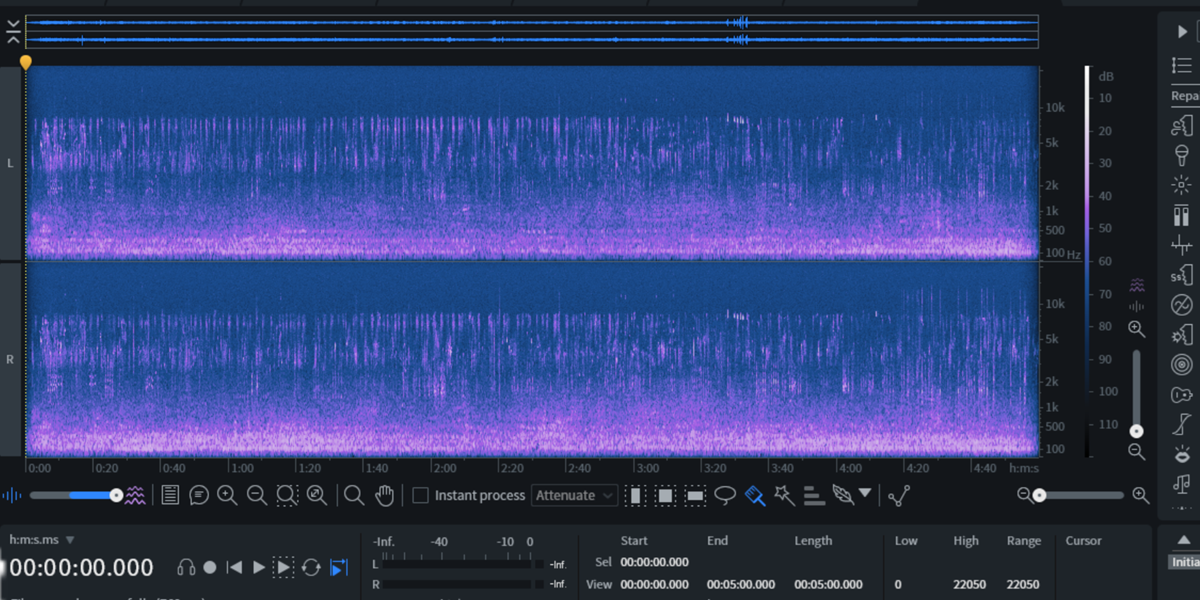Click the zoom-to-fit magnifier icon
Image resolution: width=1200 pixels, height=600 pixels.
click(x=317, y=495)
